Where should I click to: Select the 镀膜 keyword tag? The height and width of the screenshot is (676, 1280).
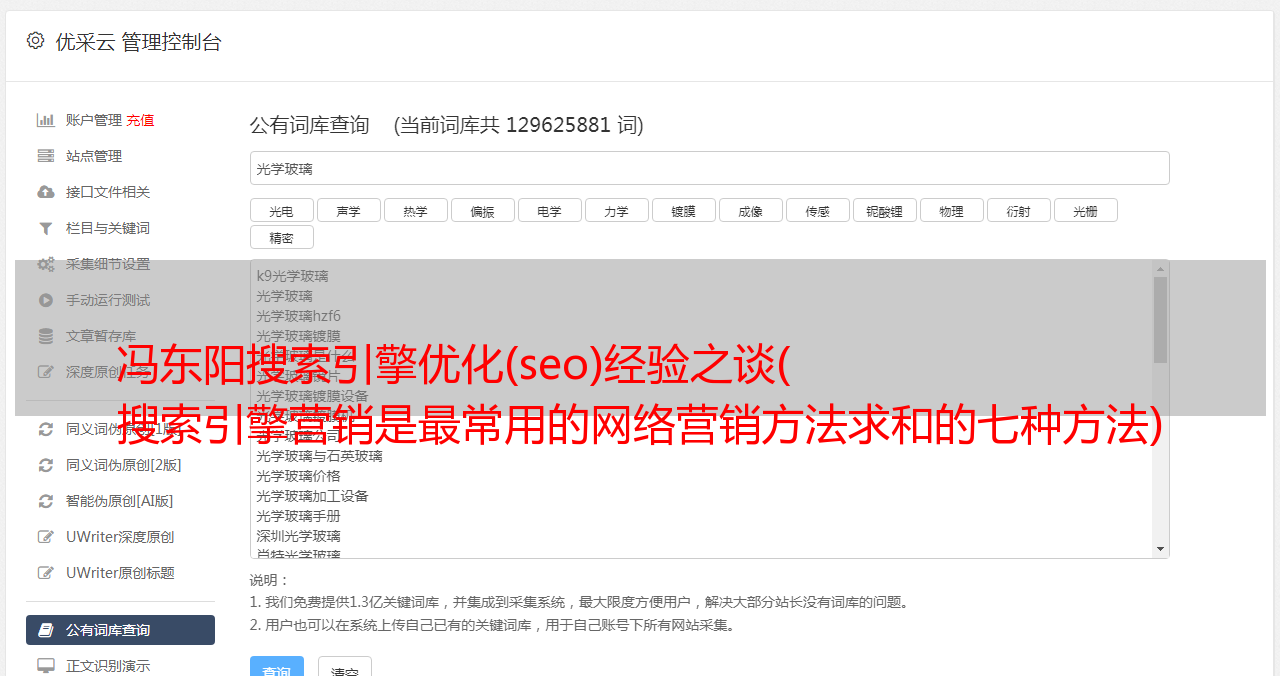point(684,211)
